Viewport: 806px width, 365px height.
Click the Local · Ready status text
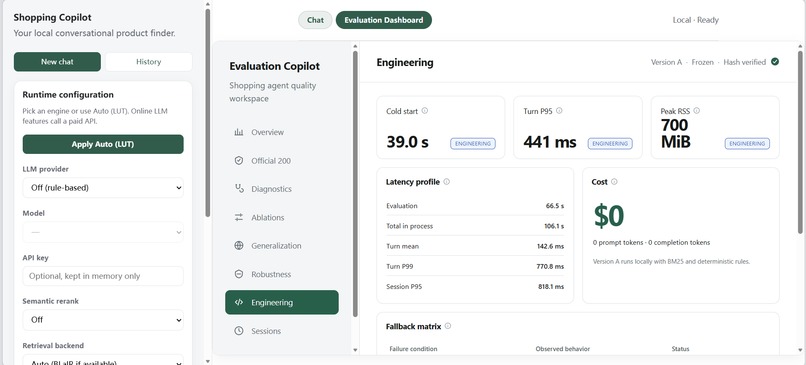click(x=695, y=20)
